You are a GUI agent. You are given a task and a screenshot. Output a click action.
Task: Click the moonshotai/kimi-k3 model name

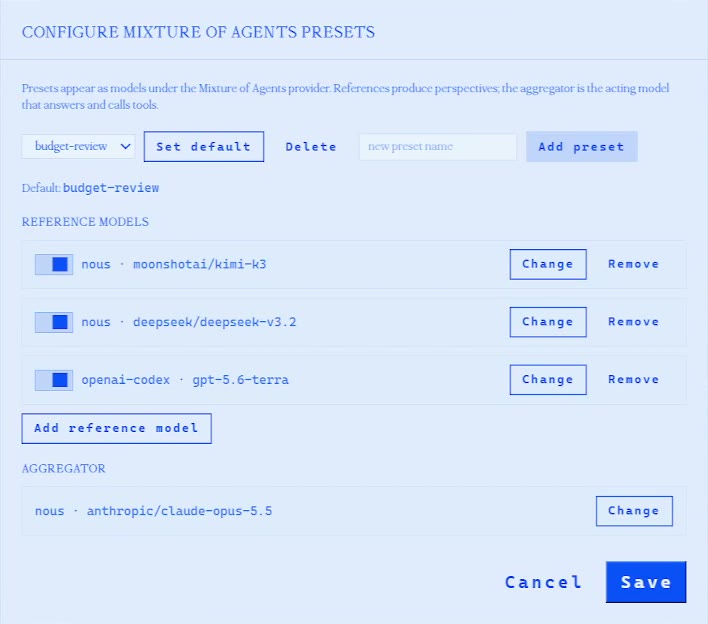point(200,264)
